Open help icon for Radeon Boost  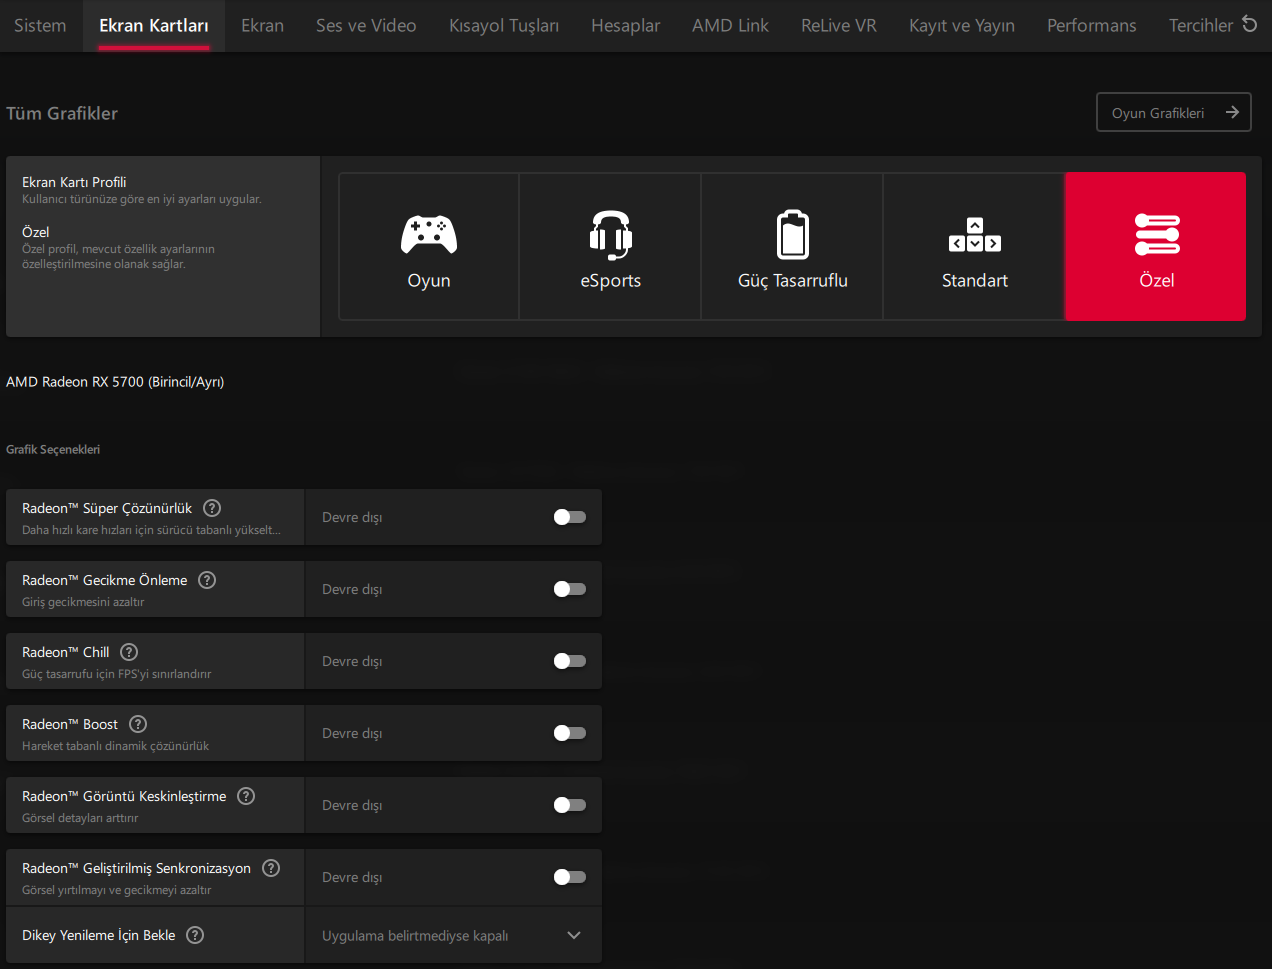[138, 724]
